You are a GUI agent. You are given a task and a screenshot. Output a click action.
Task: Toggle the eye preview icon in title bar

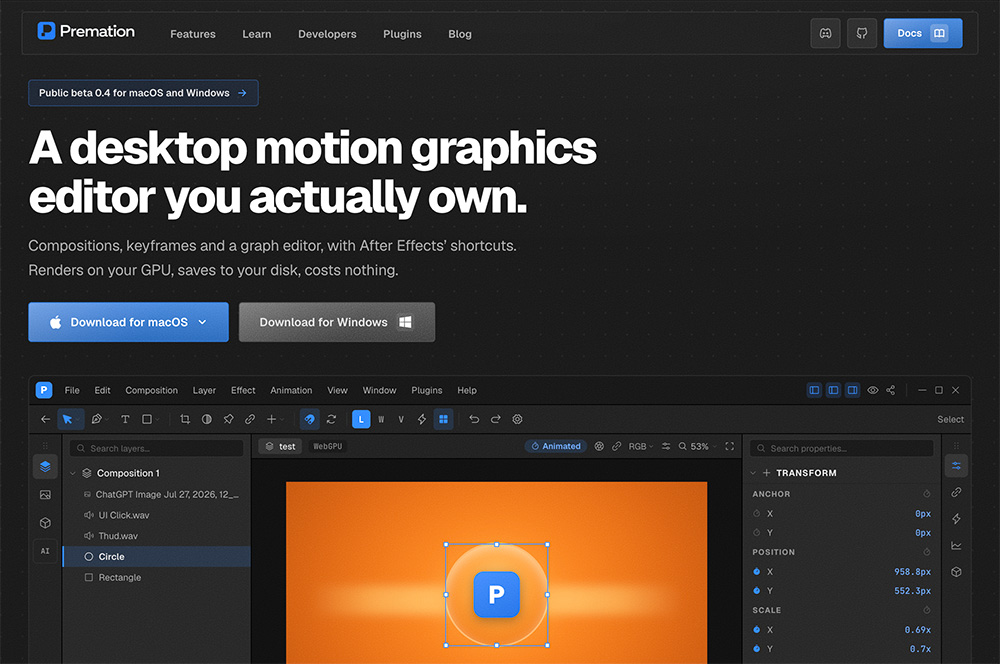click(x=872, y=390)
